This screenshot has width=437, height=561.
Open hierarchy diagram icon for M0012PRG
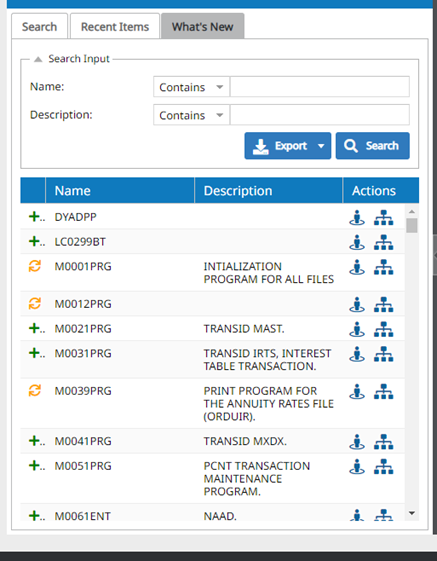click(x=384, y=304)
